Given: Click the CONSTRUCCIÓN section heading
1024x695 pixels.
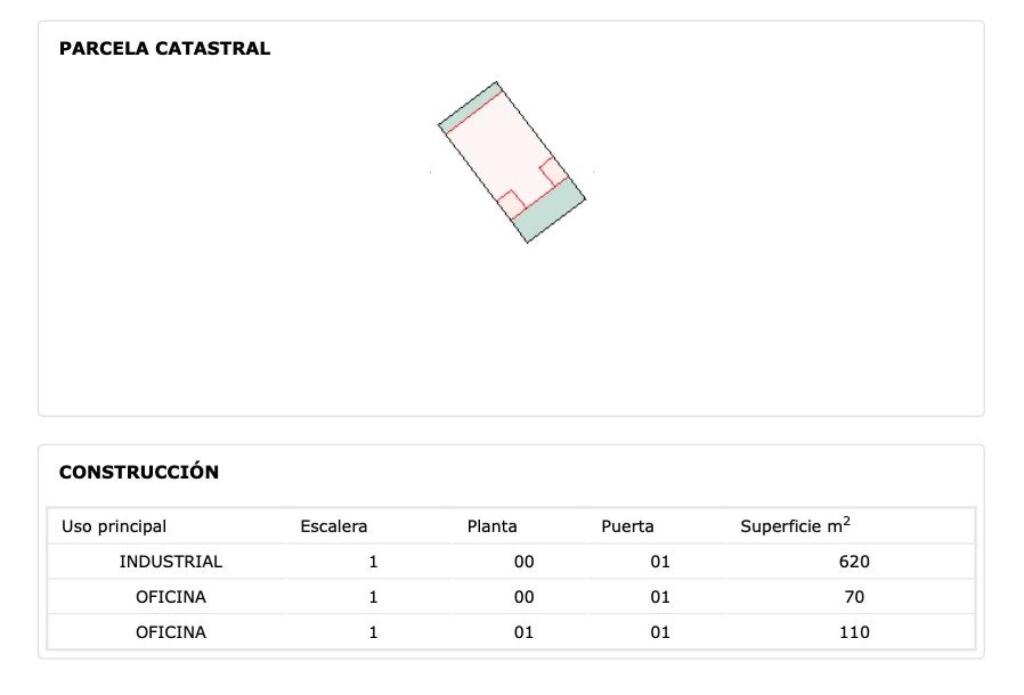Looking at the screenshot, I should coord(139,472).
